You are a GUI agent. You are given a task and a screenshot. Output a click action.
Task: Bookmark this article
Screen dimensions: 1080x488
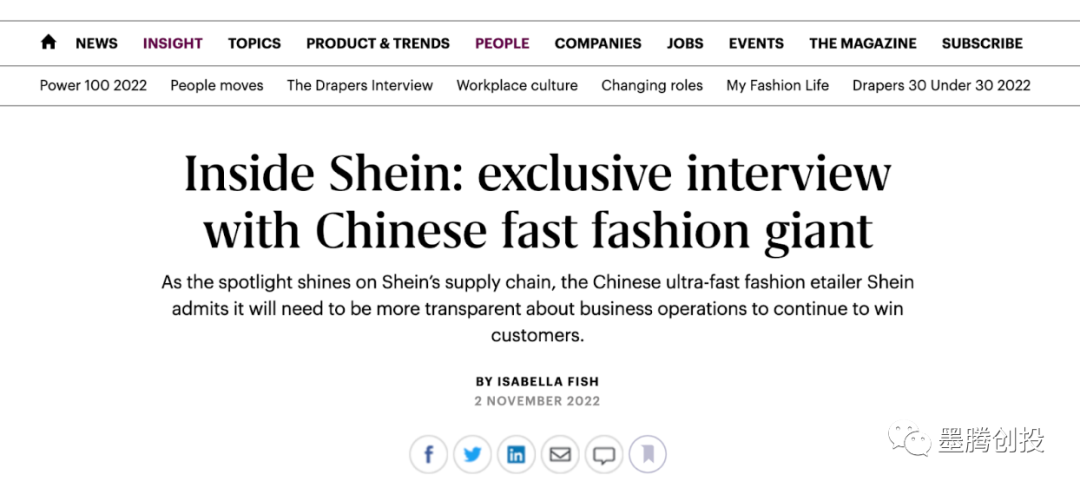(648, 455)
